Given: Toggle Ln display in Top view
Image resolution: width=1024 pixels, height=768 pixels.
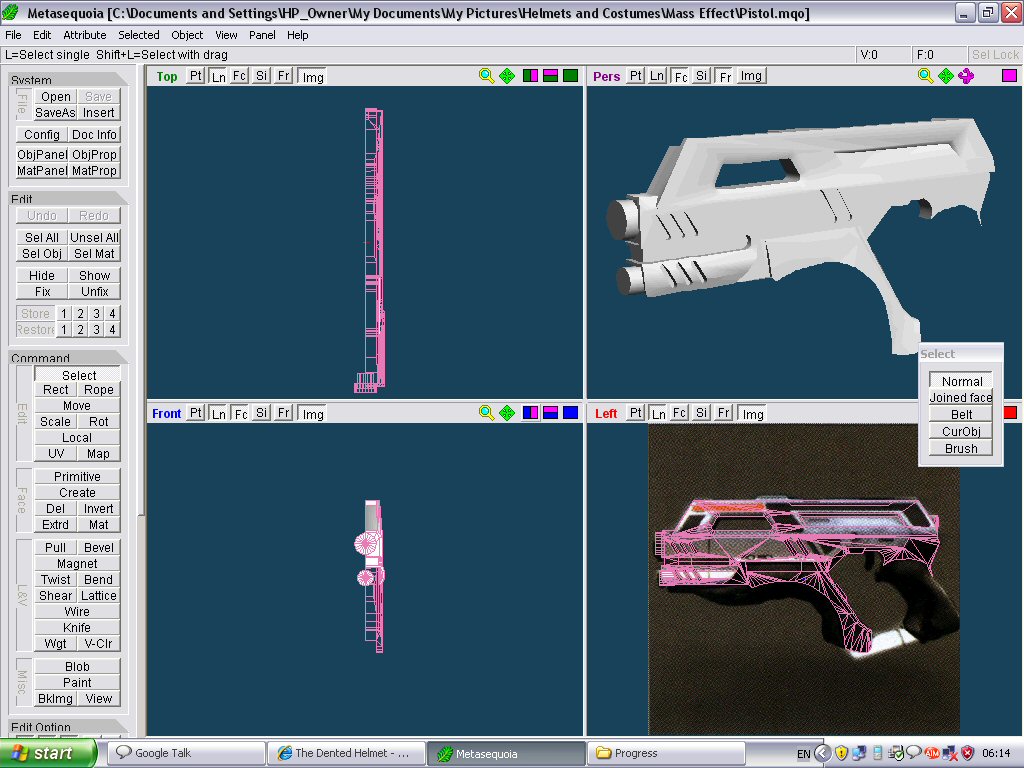Looking at the screenshot, I should point(218,76).
